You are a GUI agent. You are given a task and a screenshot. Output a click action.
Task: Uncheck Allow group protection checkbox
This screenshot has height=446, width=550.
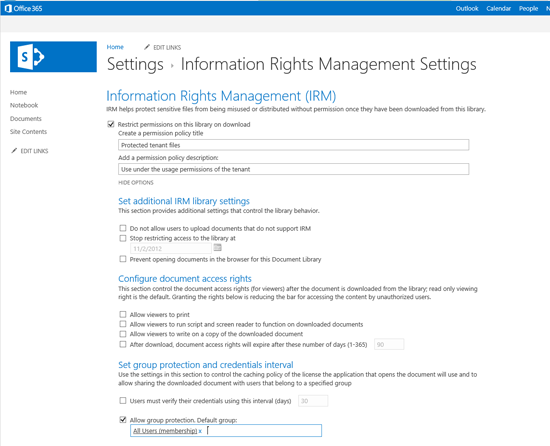click(122, 420)
